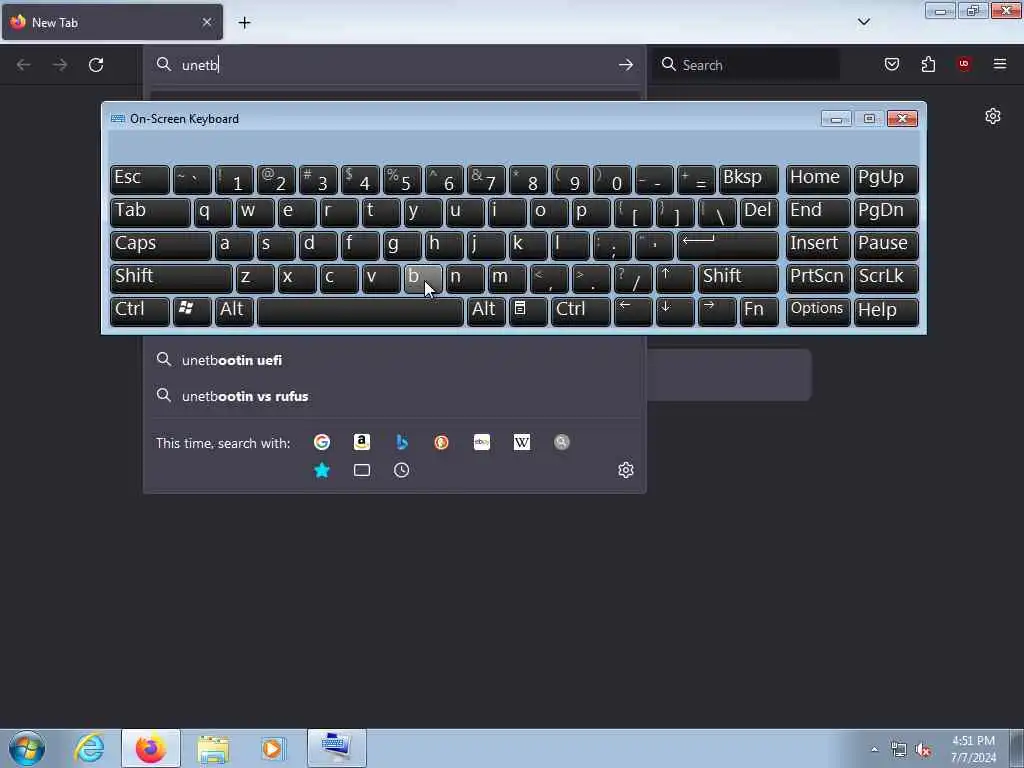Screen dimensions: 1024x768
Task: Open Firefox Extensions menu
Action: pos(928,64)
